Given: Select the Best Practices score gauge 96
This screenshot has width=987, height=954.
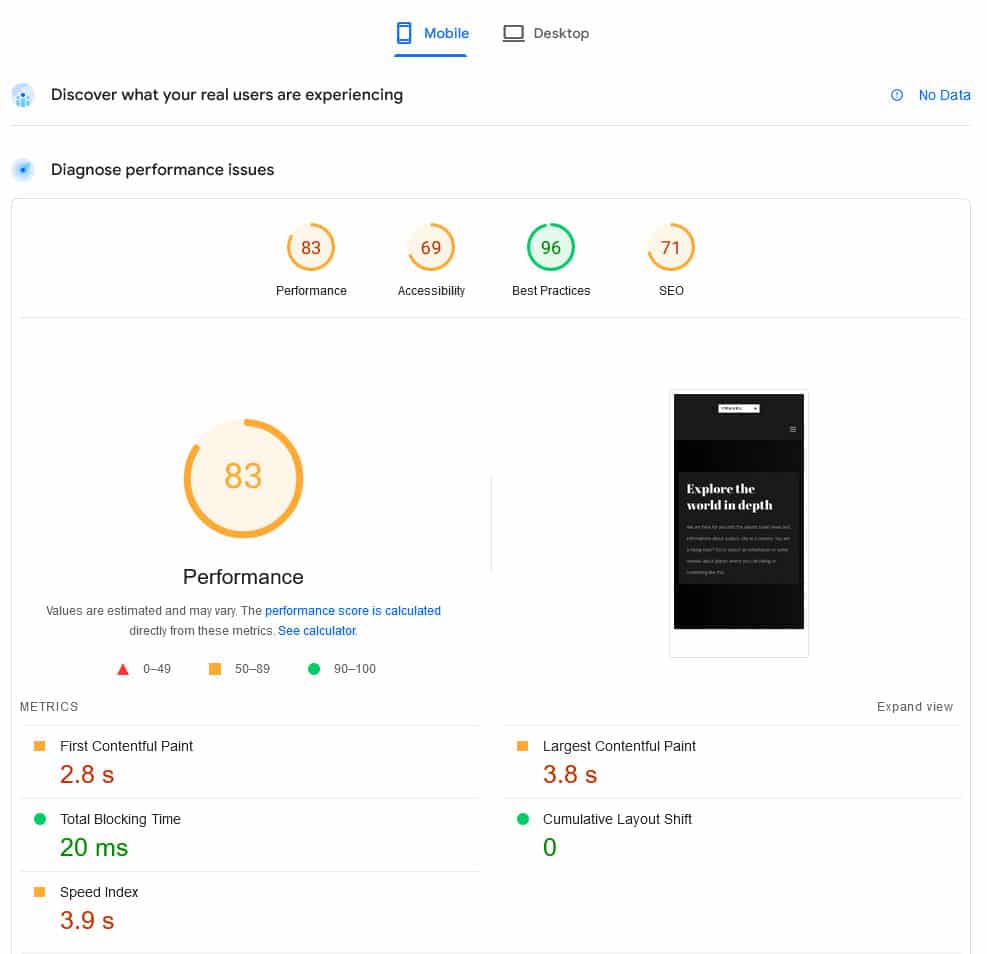Looking at the screenshot, I should tap(551, 247).
